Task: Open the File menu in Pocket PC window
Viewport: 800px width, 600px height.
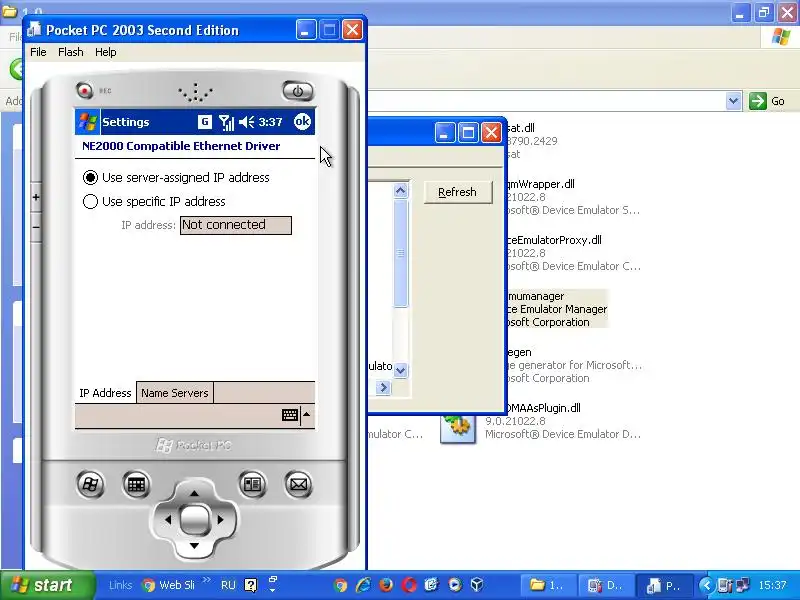Action: point(38,52)
